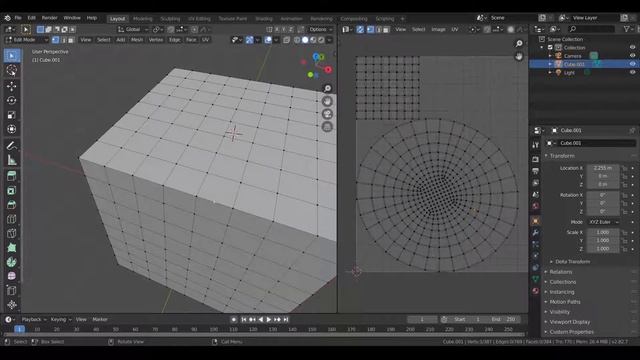Switch to solid viewport shading
Image resolution: width=640 pixels, height=360 pixels.
point(305,40)
